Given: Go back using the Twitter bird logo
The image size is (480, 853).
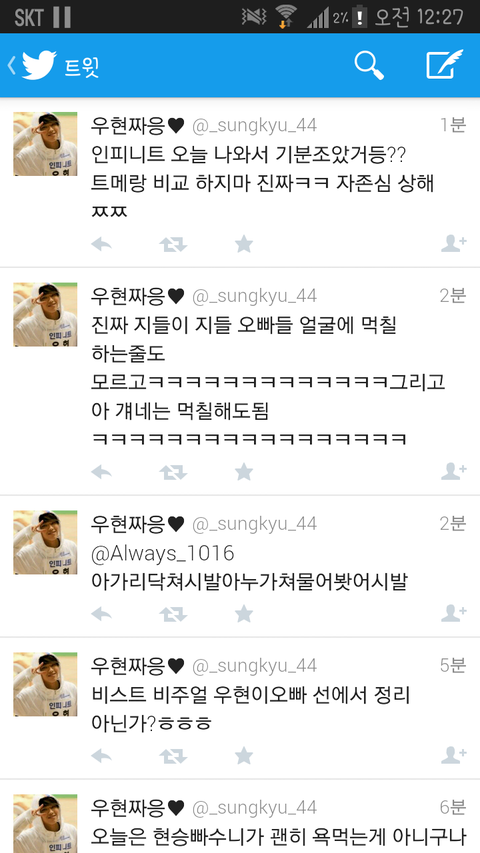Looking at the screenshot, I should [x=39, y=65].
